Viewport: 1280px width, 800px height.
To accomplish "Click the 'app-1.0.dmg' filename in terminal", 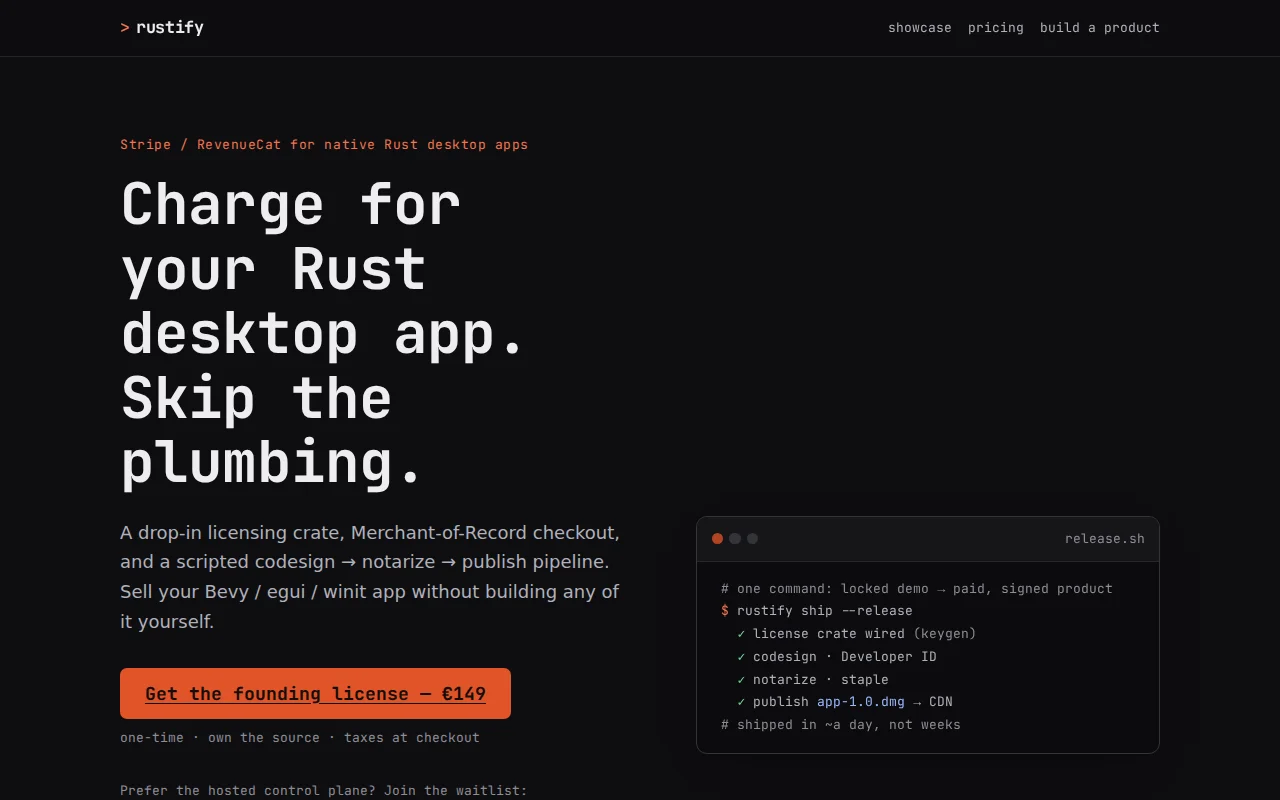I will tap(861, 702).
